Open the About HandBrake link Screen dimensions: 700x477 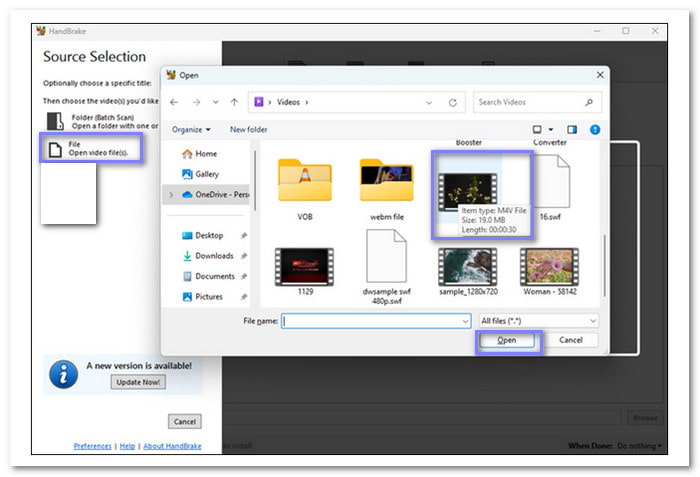click(x=172, y=446)
